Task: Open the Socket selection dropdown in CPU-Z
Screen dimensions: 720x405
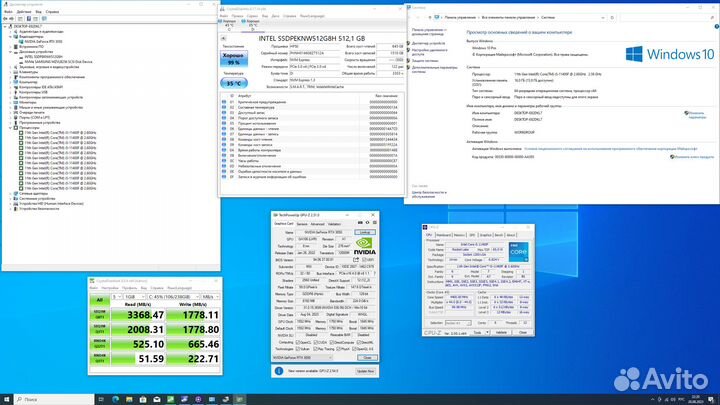Action: [x=458, y=323]
